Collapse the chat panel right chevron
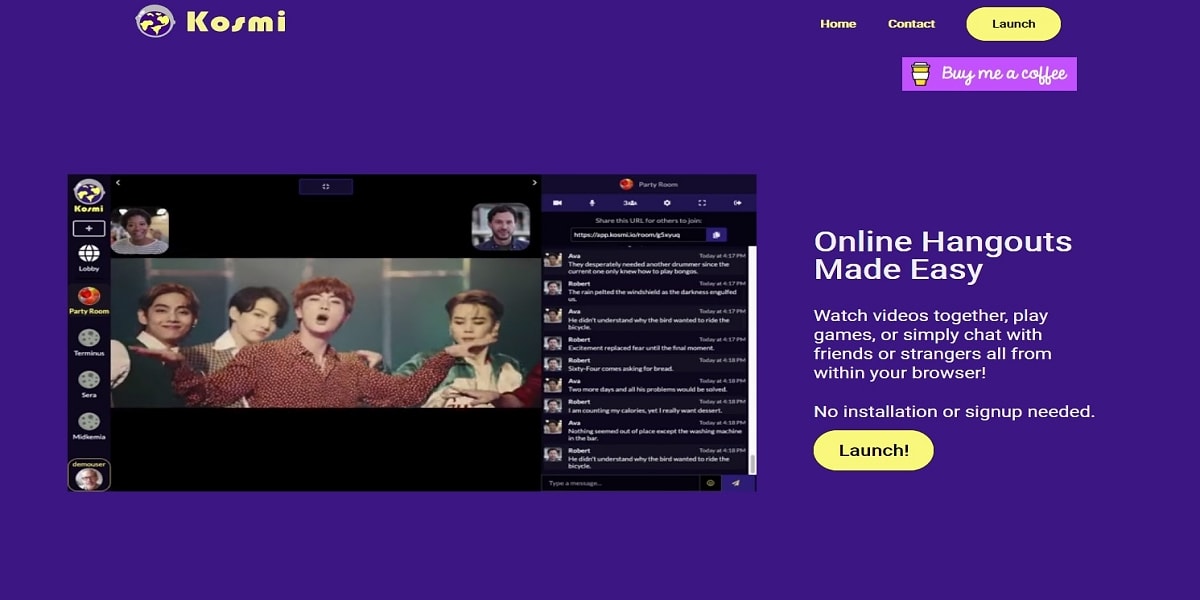Screen dimensions: 1200x600 pyautogui.click(x=534, y=183)
